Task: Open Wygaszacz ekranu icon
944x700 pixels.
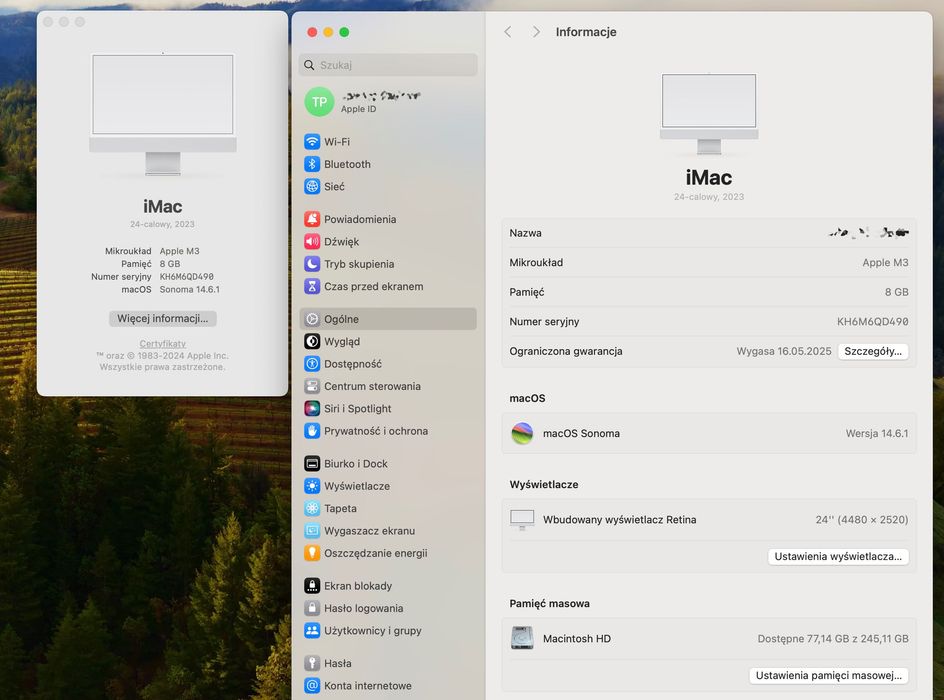Action: (x=312, y=531)
